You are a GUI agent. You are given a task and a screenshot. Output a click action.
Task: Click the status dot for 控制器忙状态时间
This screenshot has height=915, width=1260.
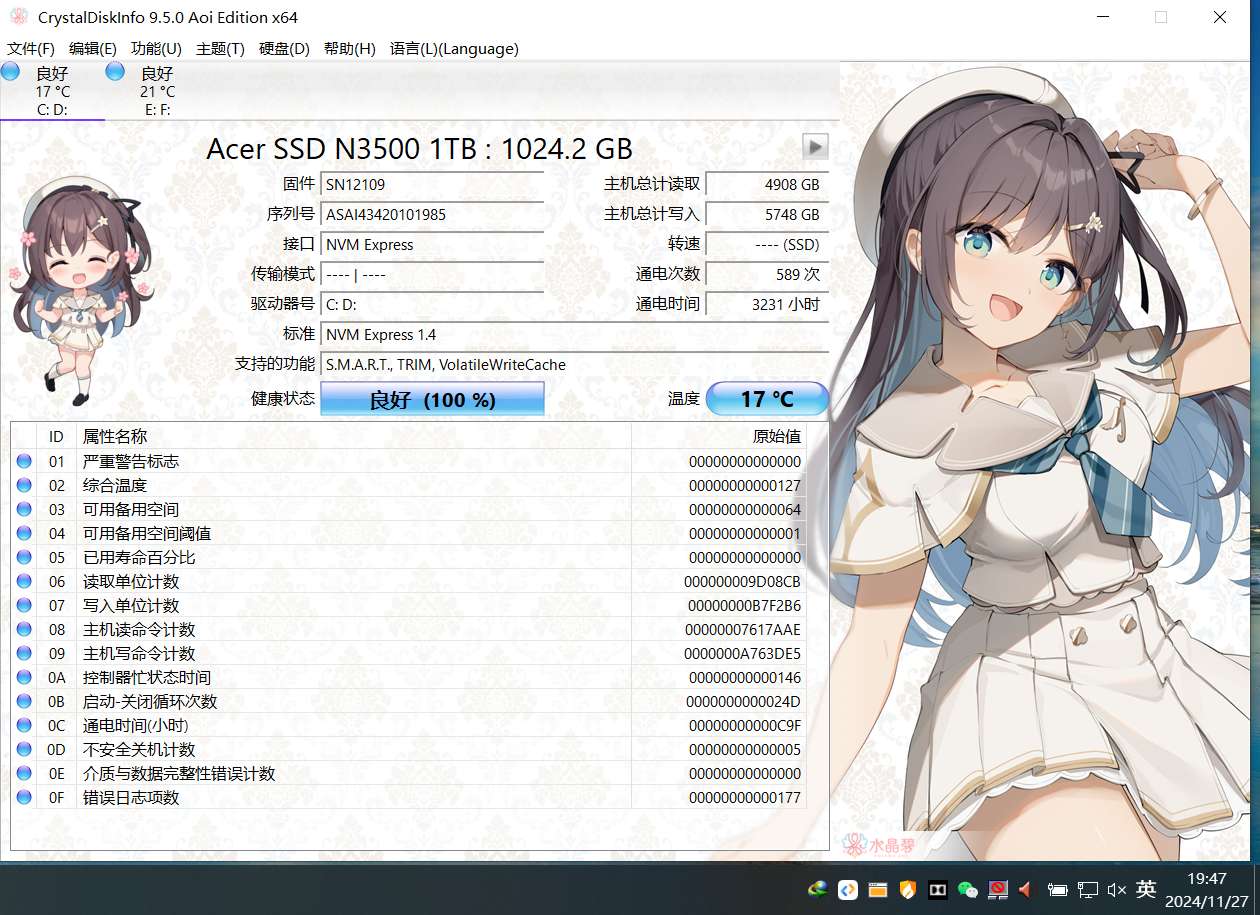click(24, 677)
